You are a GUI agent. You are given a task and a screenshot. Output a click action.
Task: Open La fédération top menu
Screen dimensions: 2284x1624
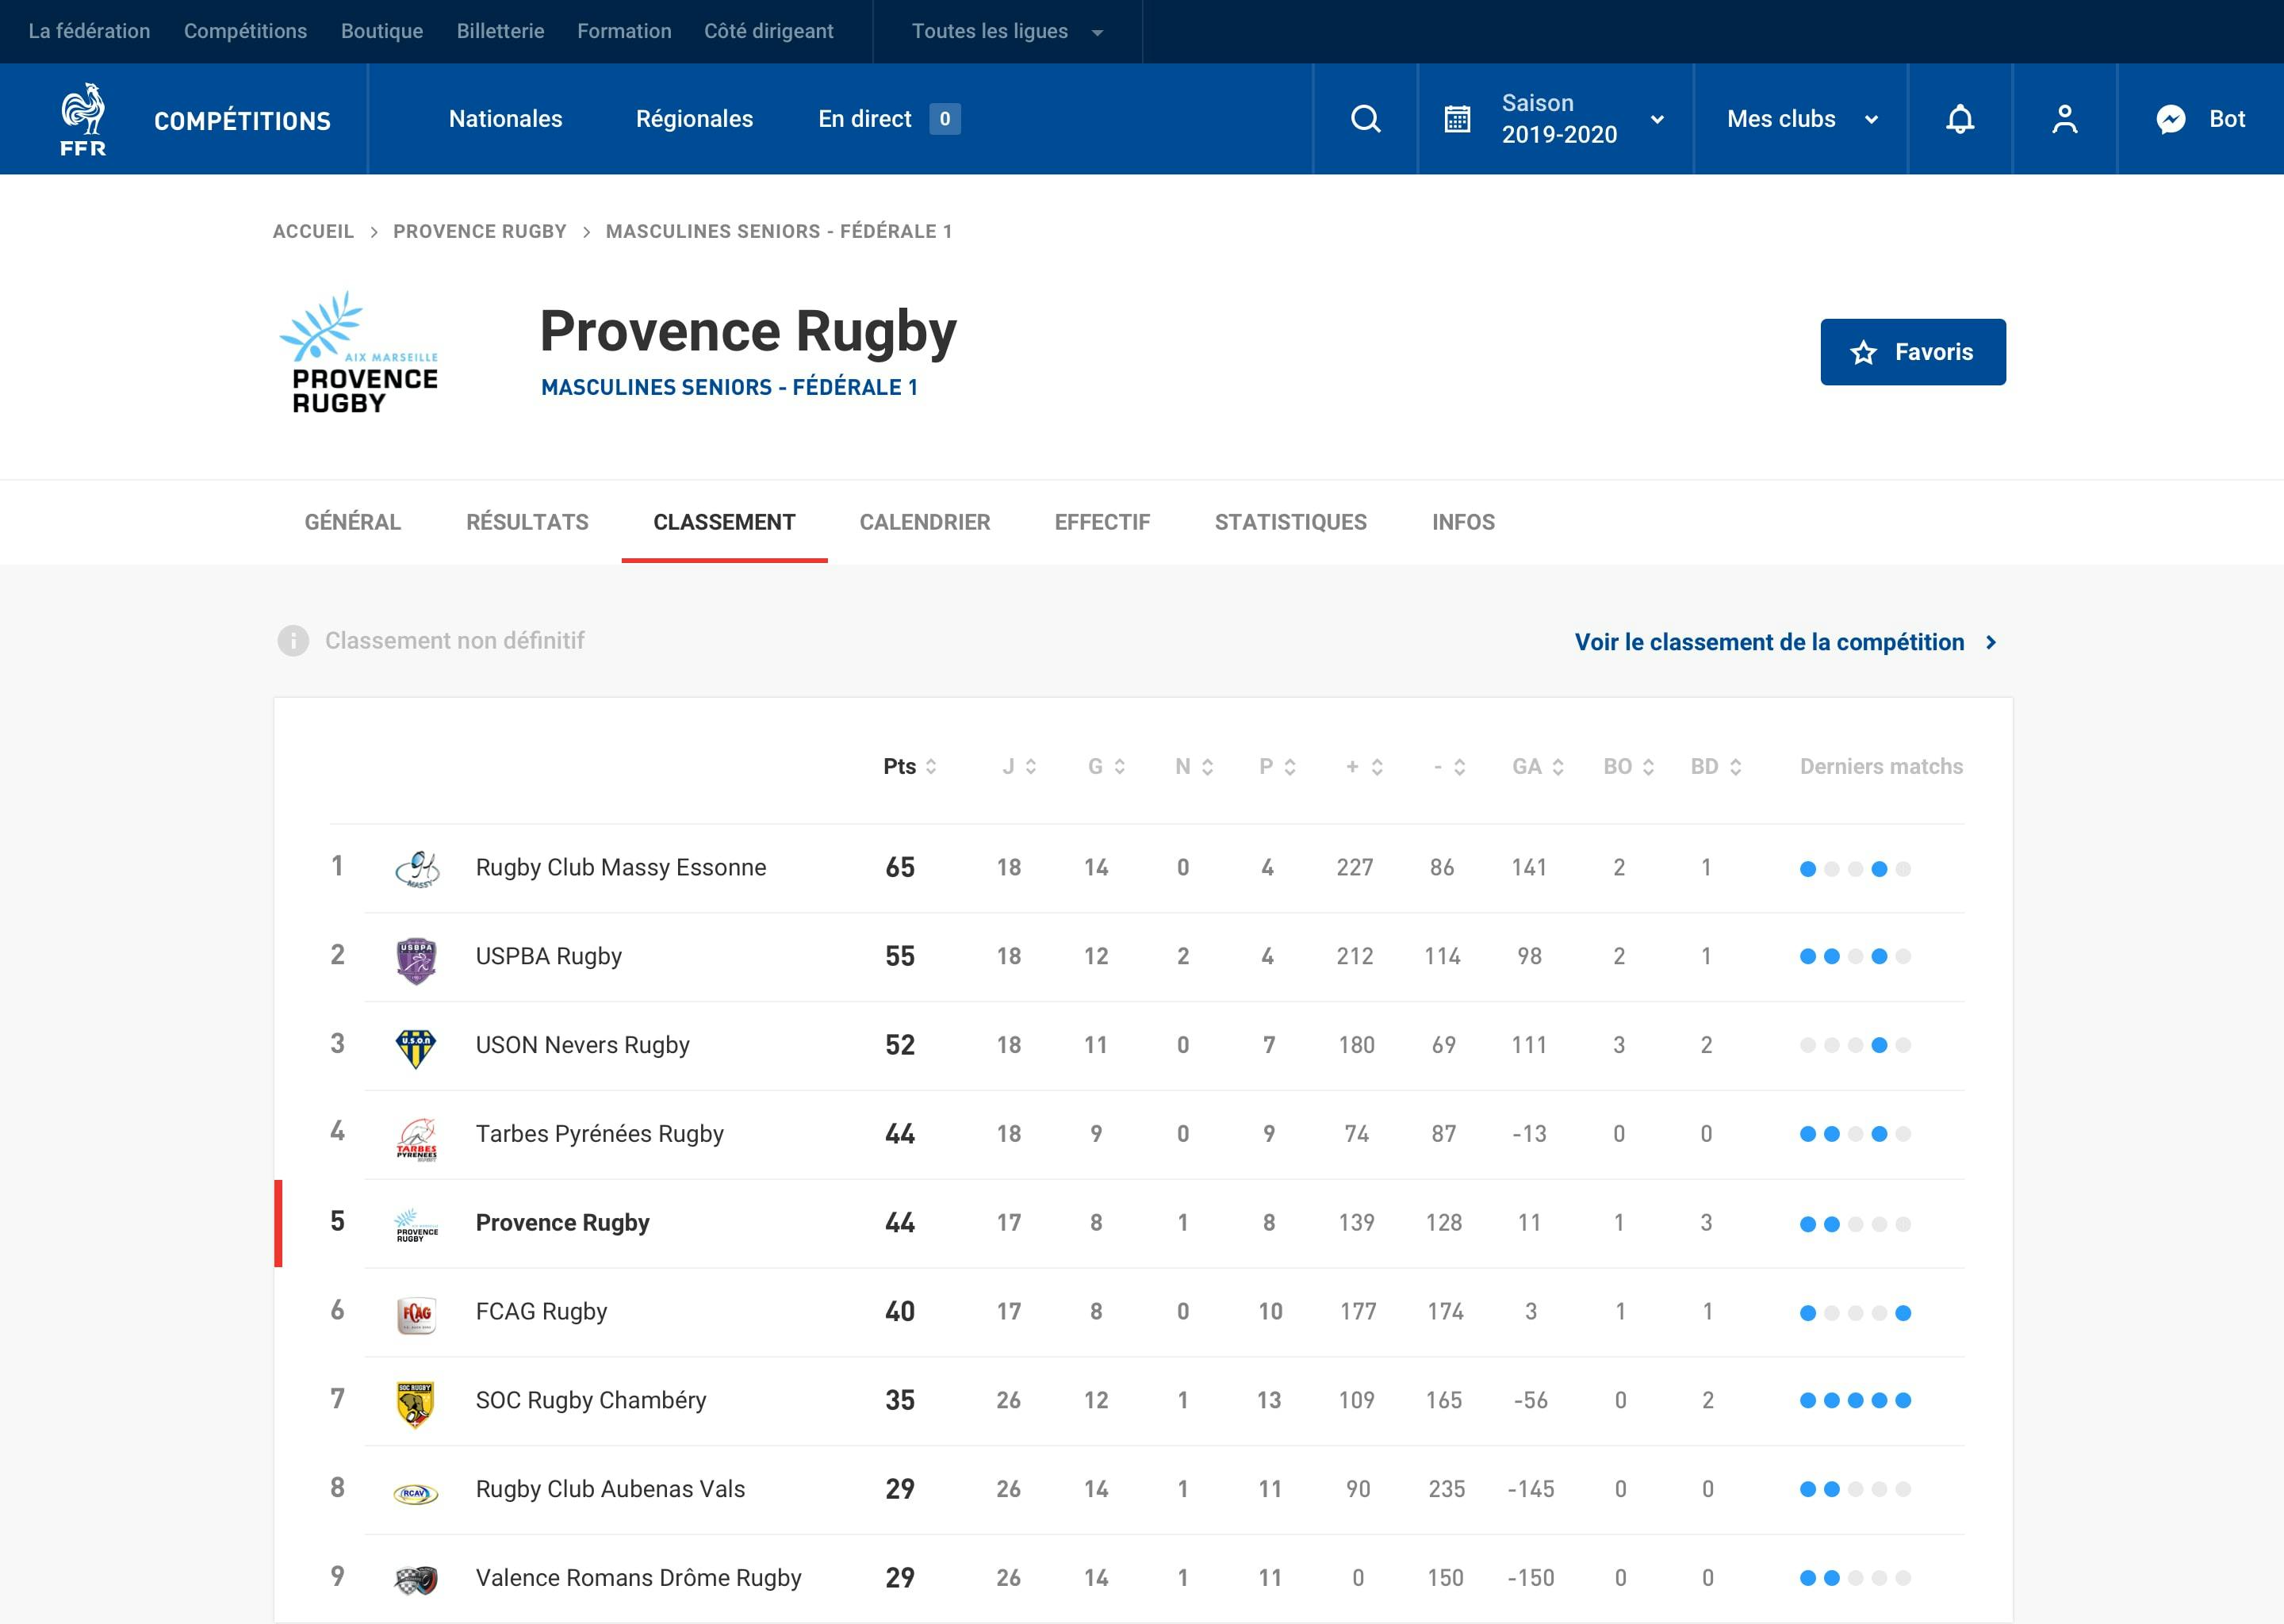pos(89,31)
